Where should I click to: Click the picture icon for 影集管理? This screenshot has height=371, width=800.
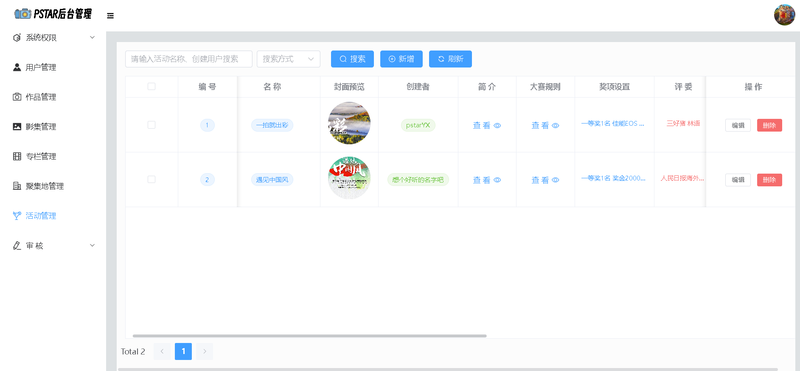(x=17, y=127)
